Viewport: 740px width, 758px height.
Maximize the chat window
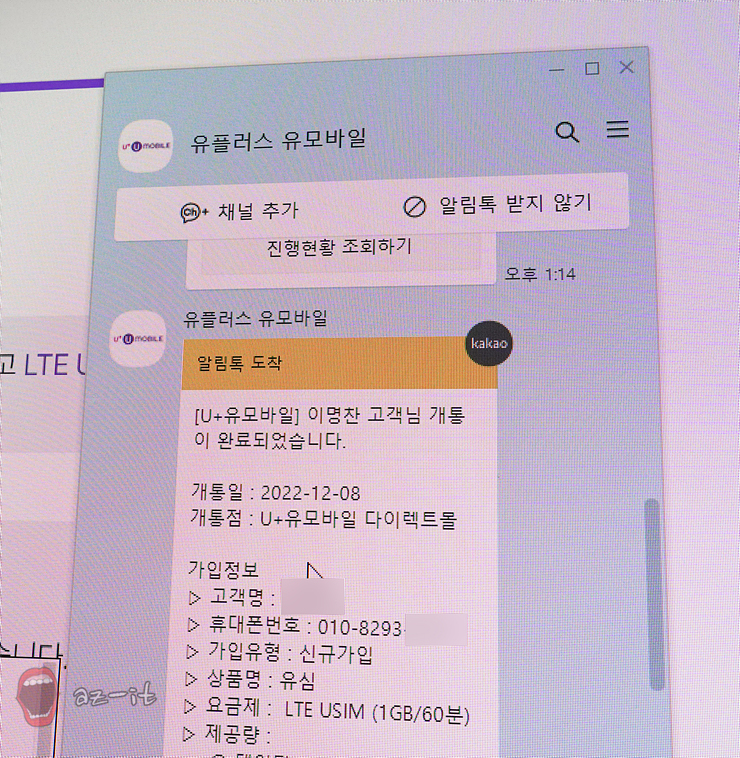click(592, 68)
